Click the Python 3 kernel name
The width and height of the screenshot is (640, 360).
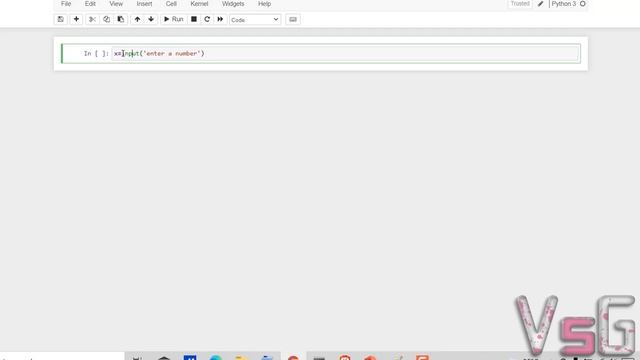point(563,4)
